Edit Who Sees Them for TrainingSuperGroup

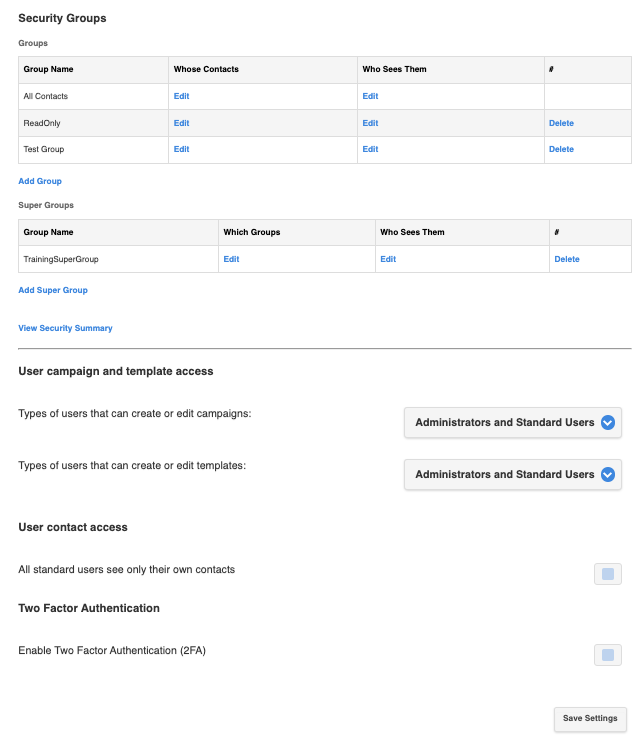388,259
